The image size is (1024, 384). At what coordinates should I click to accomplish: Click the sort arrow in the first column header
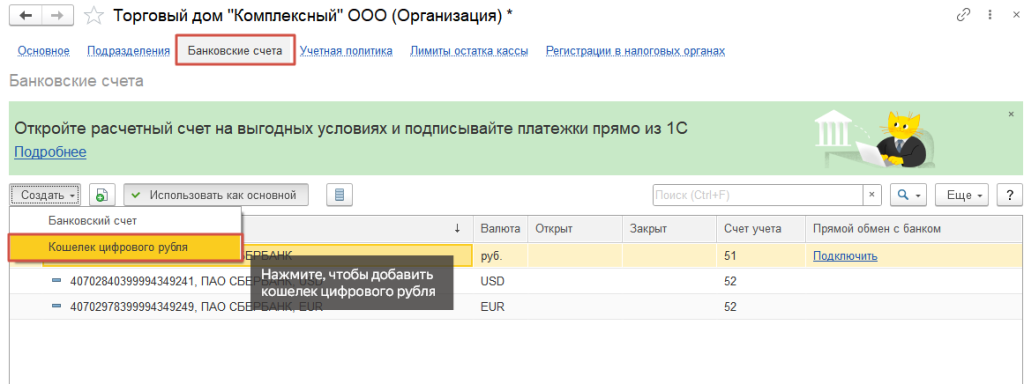click(457, 229)
